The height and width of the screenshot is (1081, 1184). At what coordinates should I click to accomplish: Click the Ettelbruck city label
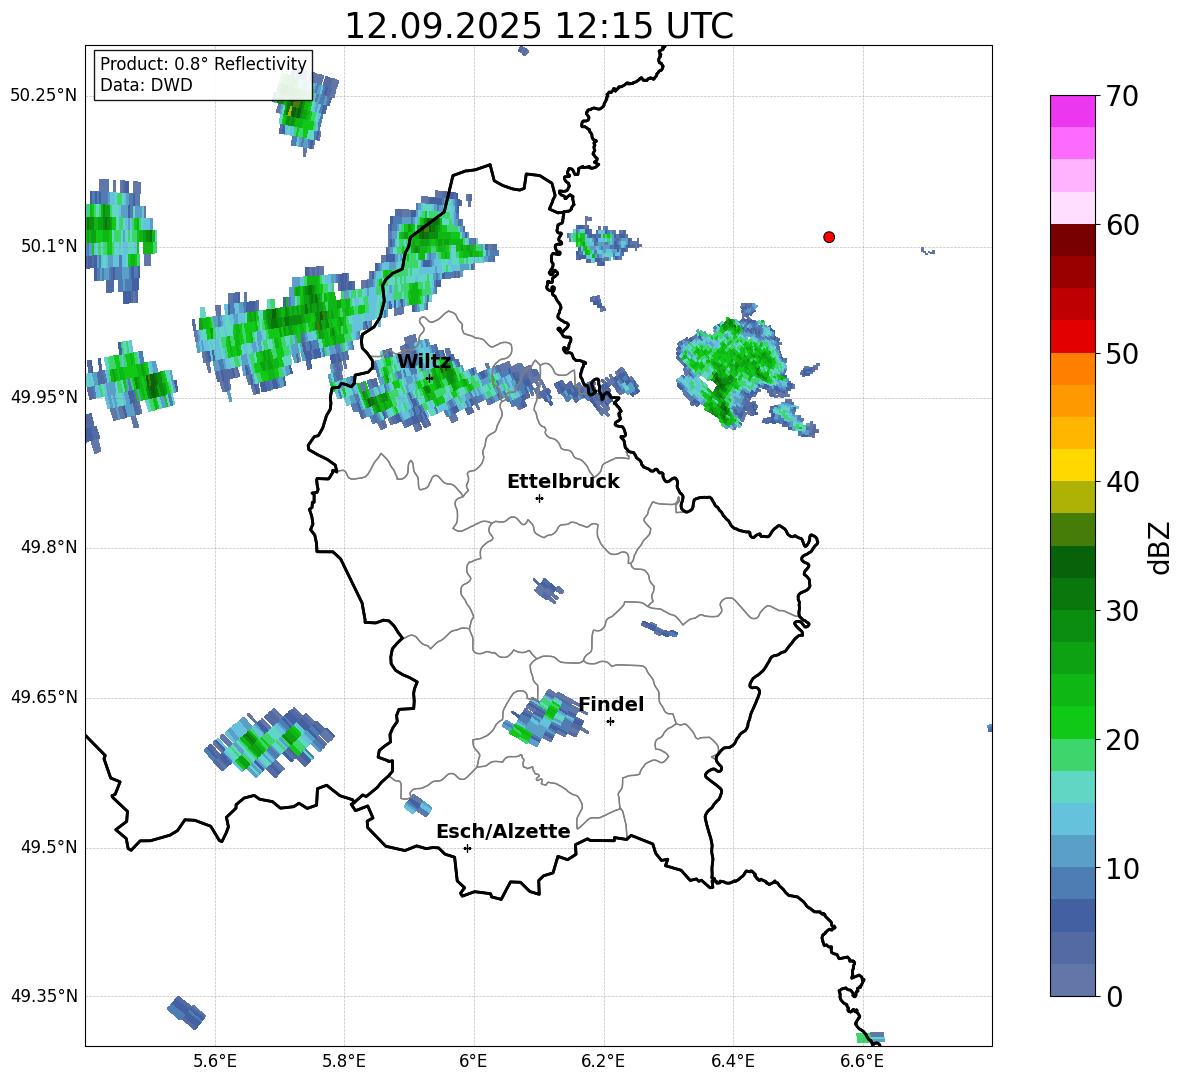pos(563,482)
